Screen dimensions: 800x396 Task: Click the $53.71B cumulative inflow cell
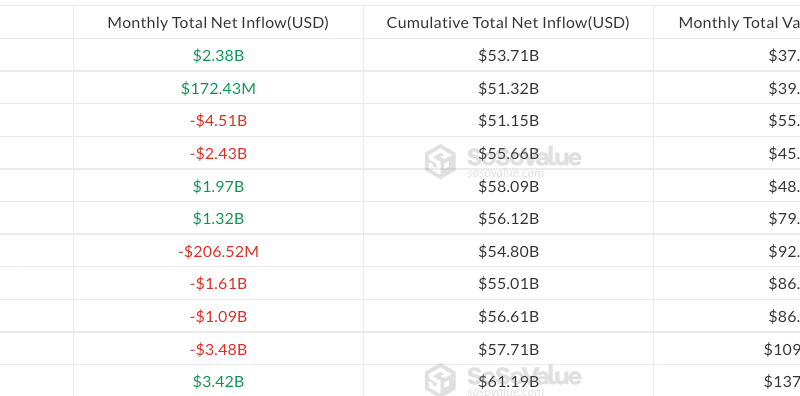pyautogui.click(x=509, y=55)
